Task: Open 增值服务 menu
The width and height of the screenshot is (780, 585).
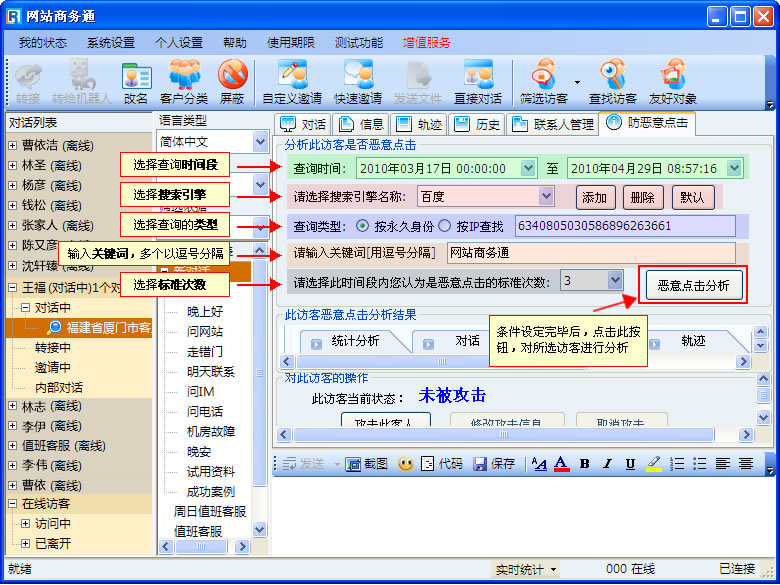Action: click(x=426, y=43)
